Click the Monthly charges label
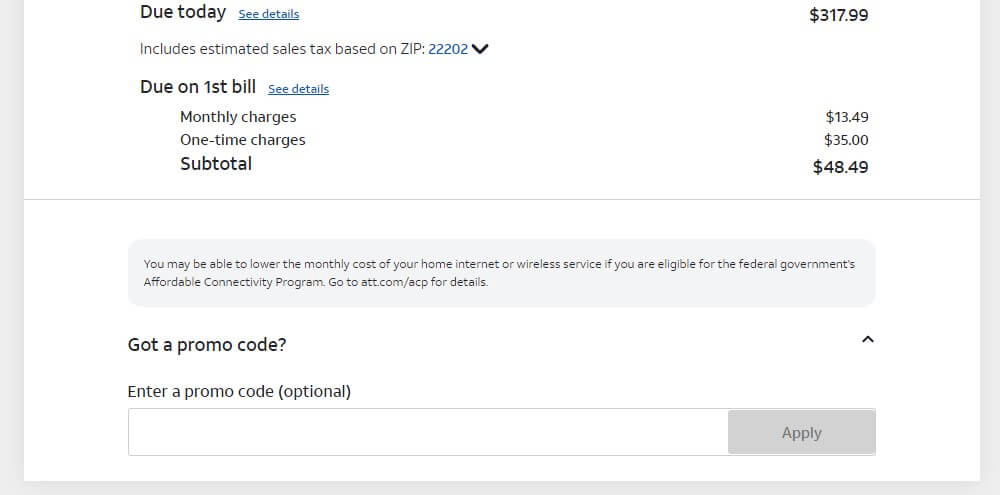Screen dimensions: 1000x495 [238, 117]
